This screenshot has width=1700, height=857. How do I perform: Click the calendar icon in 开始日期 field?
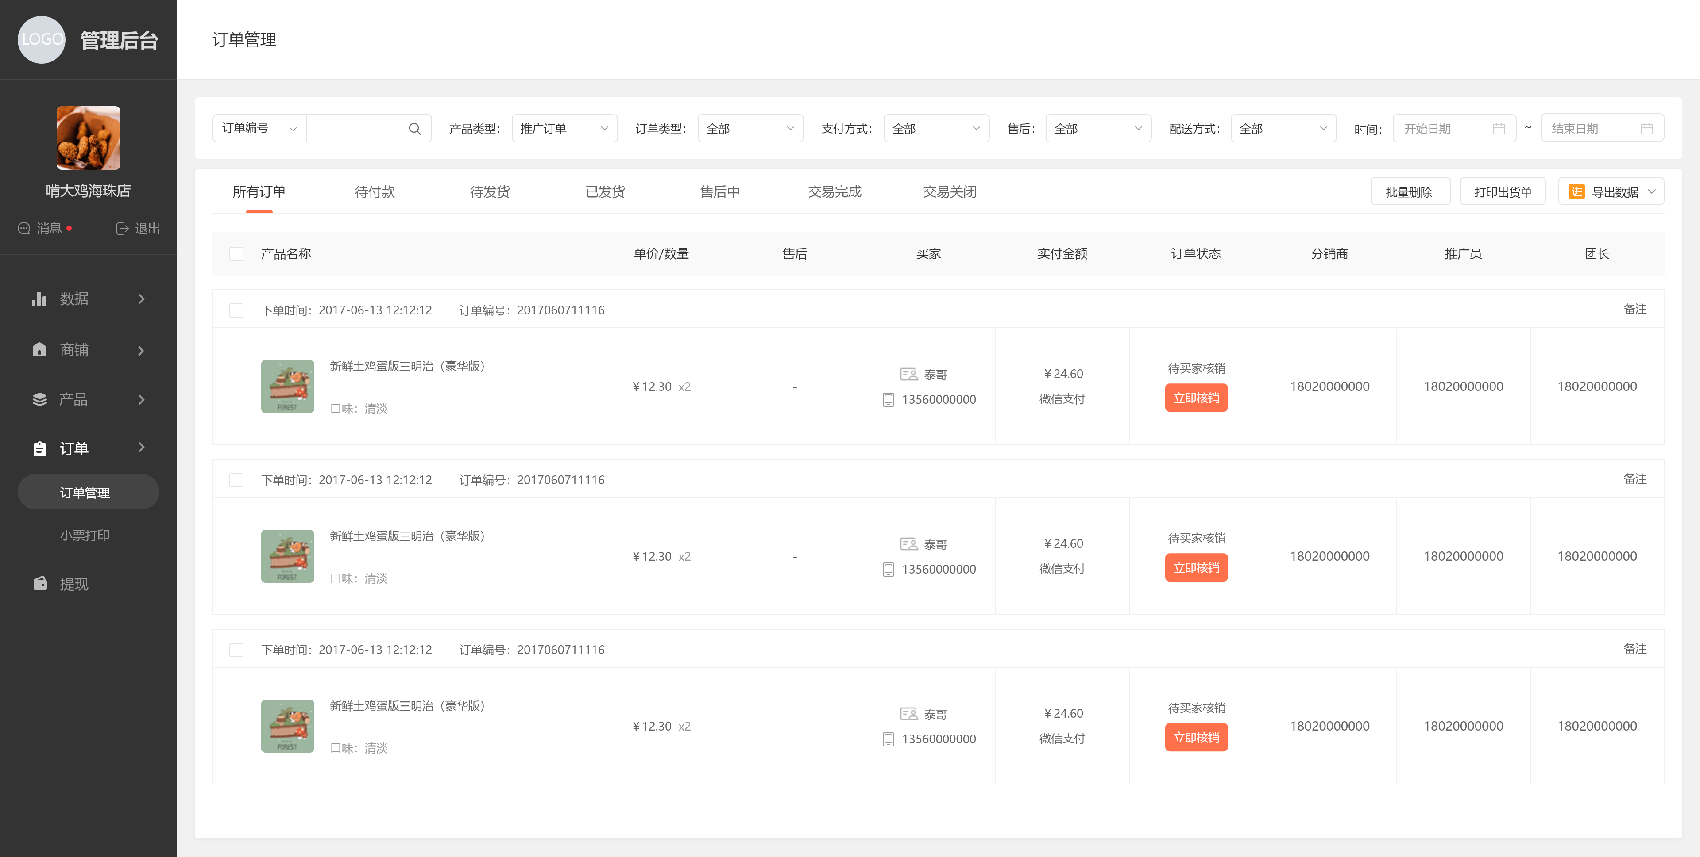point(1499,129)
